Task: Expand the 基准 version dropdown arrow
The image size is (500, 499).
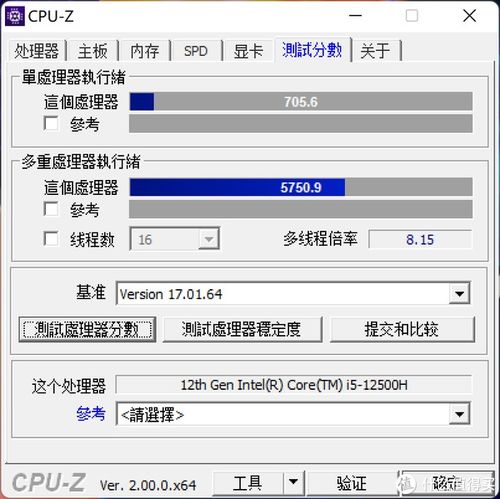Action: pyautogui.click(x=459, y=293)
